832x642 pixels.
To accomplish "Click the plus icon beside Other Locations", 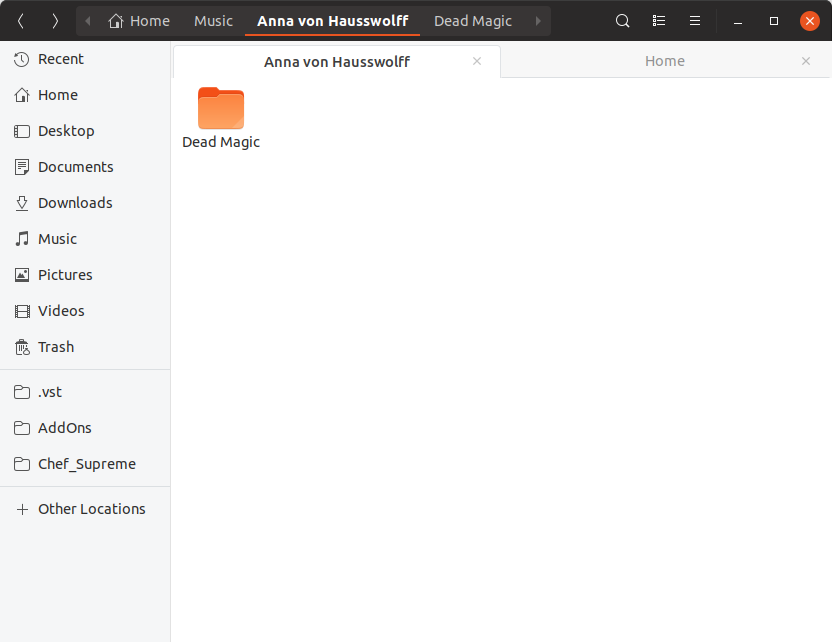I will 22,510.
